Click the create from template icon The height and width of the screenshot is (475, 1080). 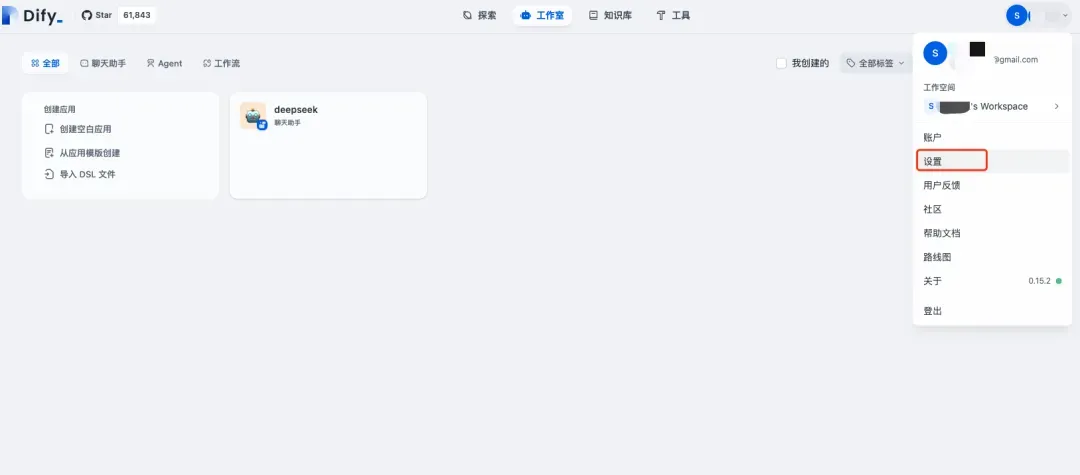click(x=49, y=153)
